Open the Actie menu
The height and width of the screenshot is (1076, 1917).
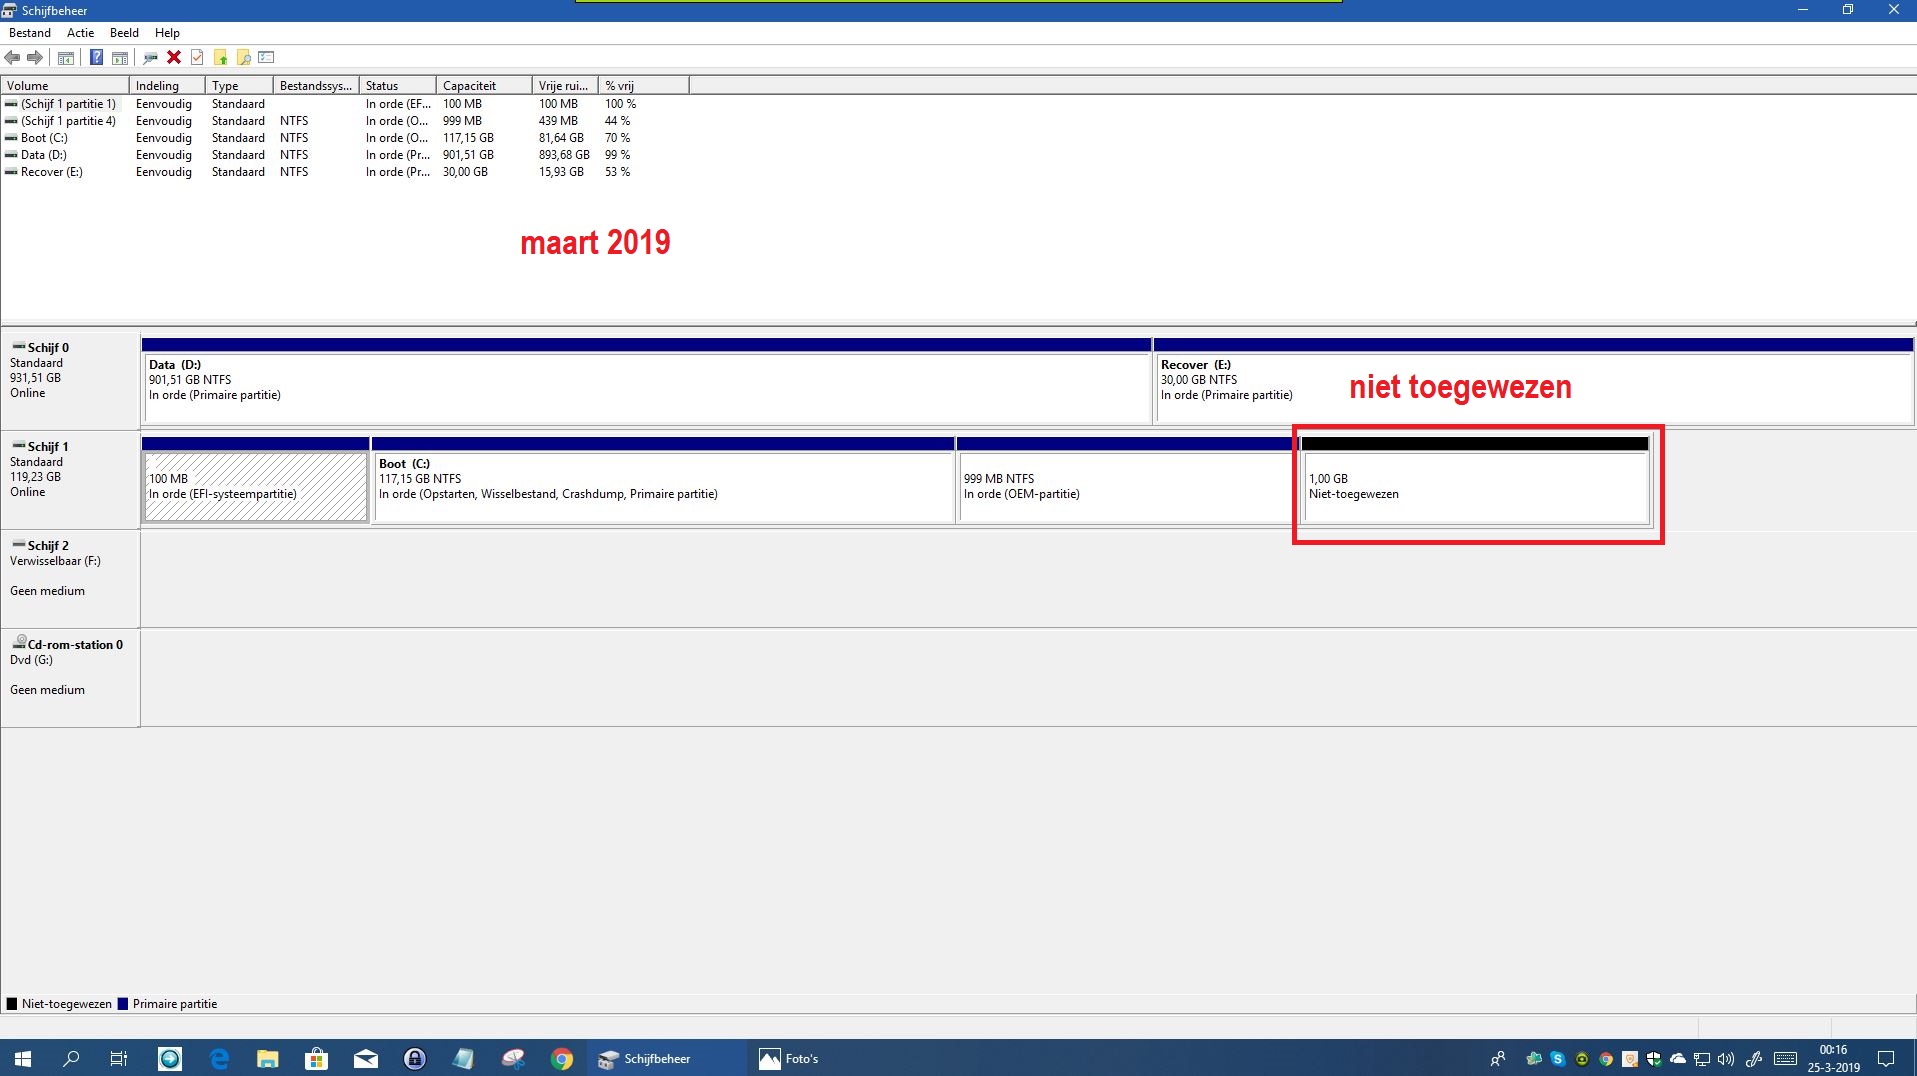(x=80, y=33)
